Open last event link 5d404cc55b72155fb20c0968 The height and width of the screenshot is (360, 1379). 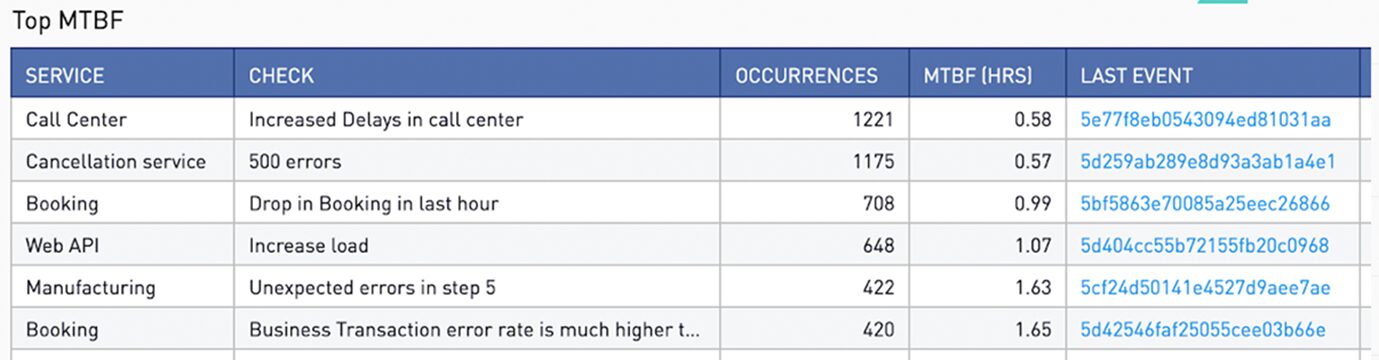pyautogui.click(x=1204, y=246)
